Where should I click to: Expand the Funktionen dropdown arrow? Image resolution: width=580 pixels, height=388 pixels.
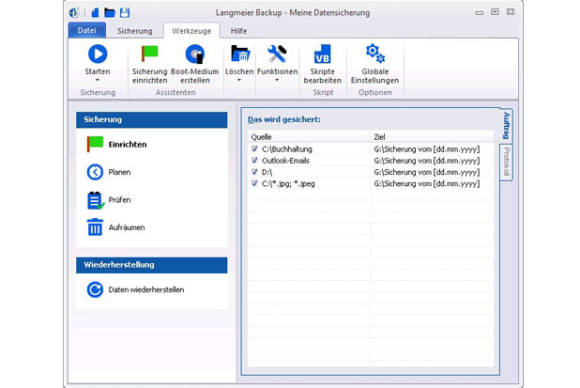click(x=277, y=80)
